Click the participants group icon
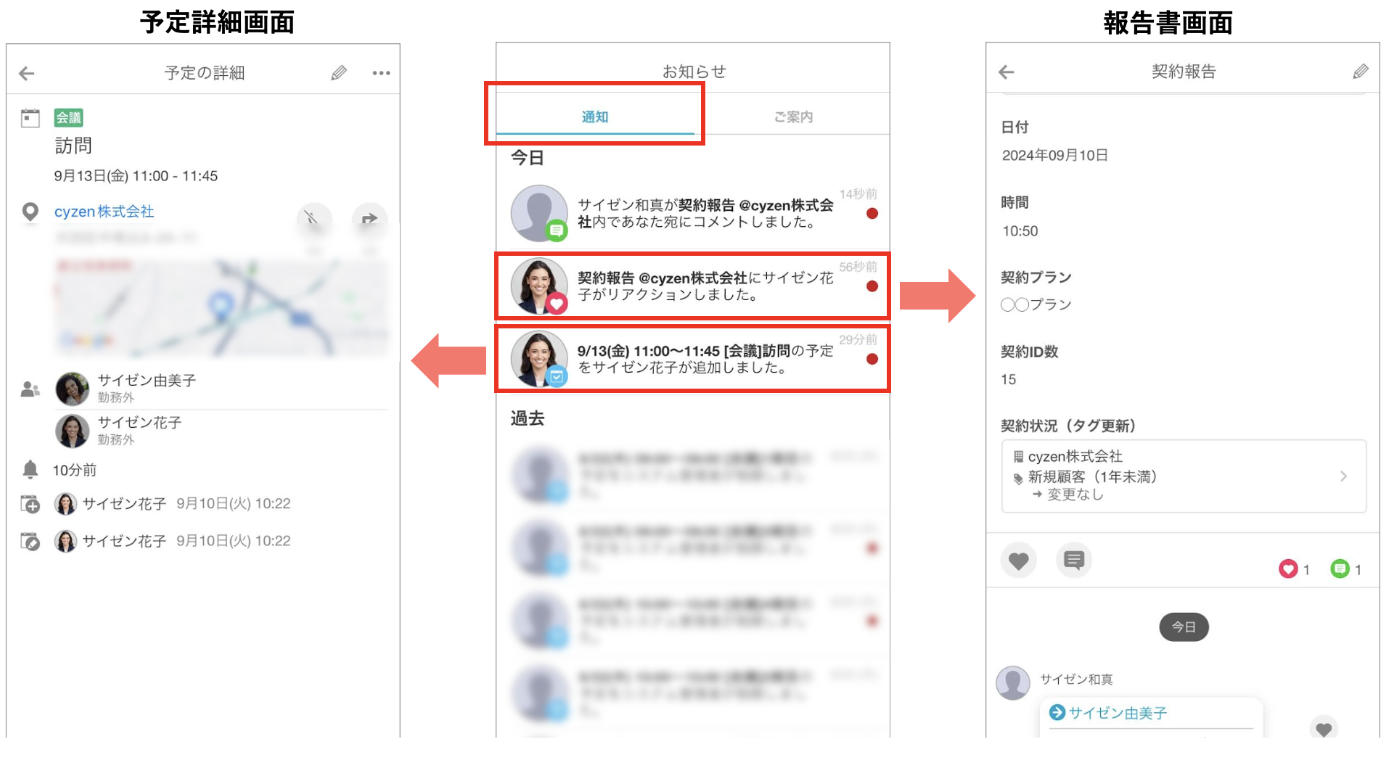This screenshot has height=770, width=1390. tap(31, 390)
